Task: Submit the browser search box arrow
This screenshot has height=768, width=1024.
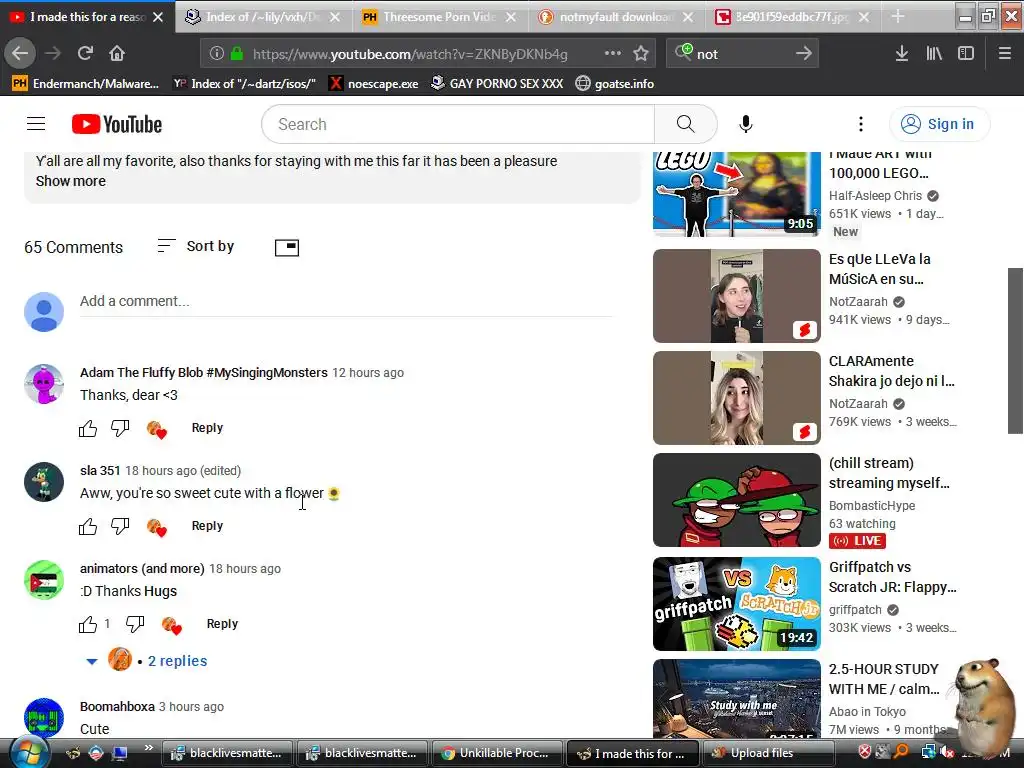Action: tap(804, 54)
